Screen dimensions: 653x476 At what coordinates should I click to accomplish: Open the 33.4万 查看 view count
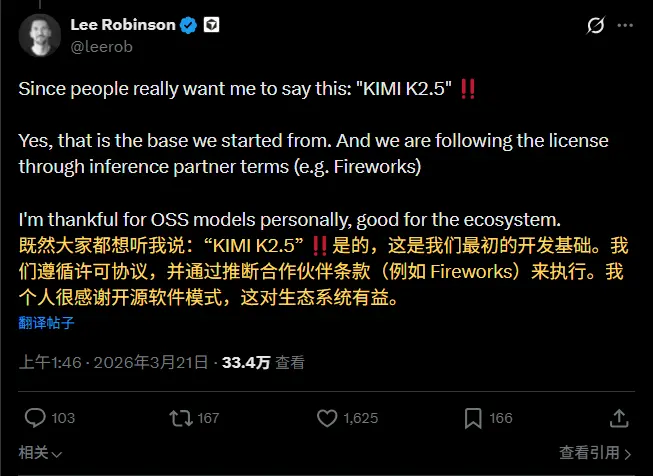pos(263,362)
